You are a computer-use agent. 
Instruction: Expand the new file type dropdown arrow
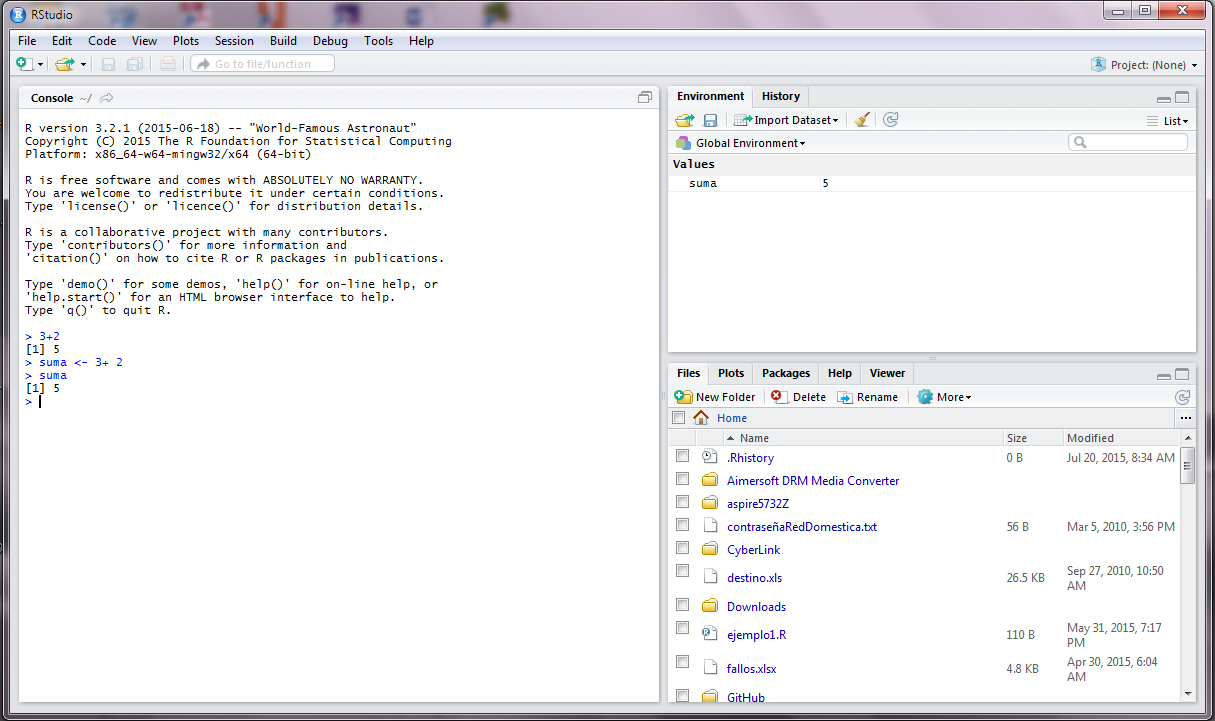(41, 65)
